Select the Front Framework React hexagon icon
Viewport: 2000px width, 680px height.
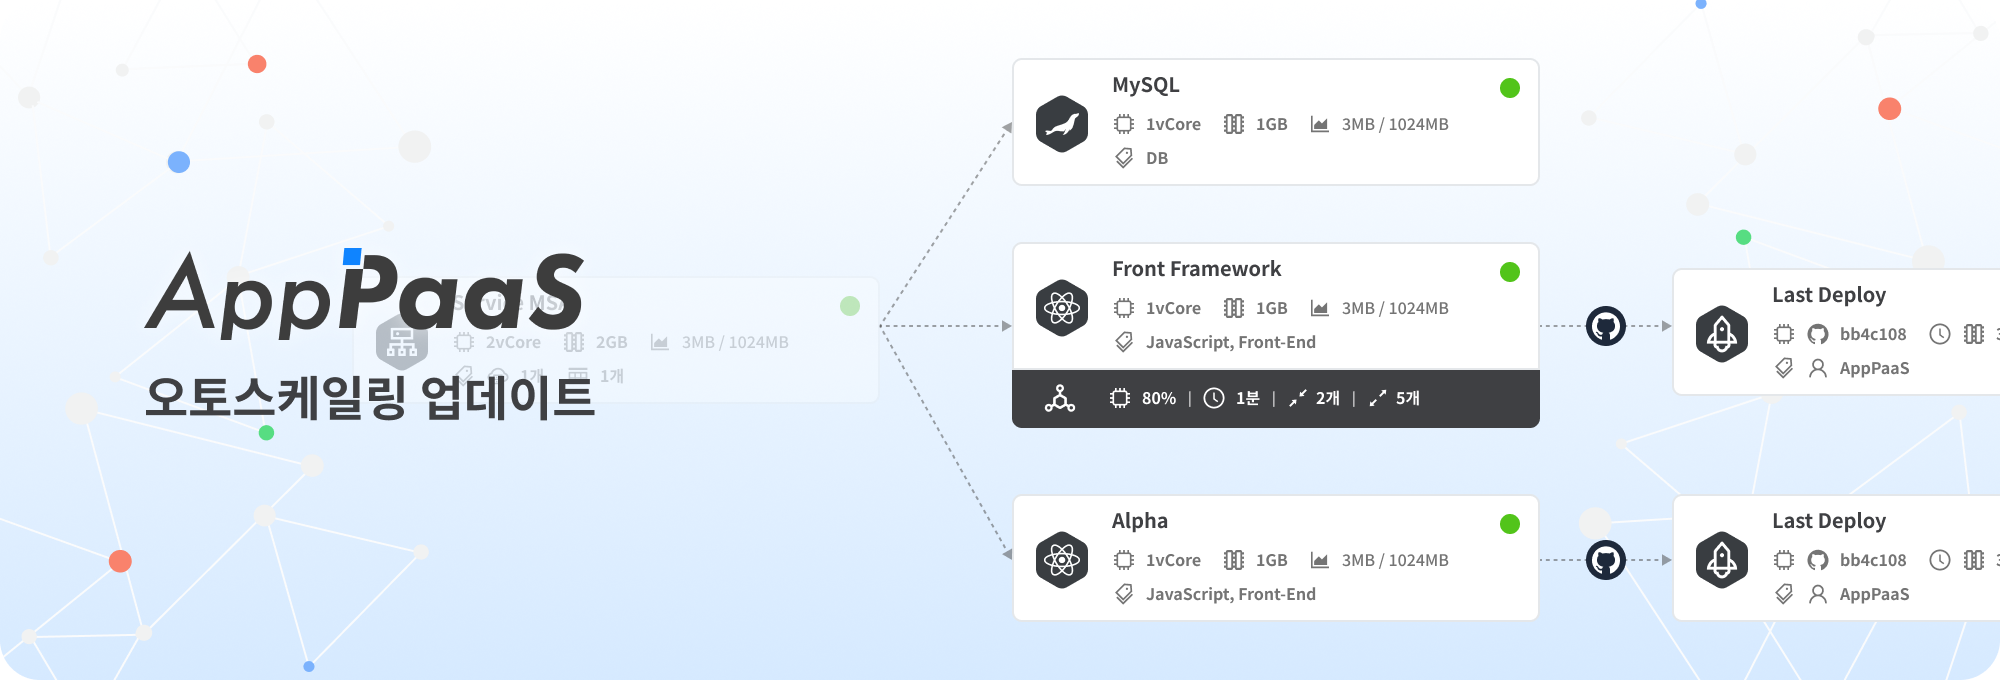point(1062,308)
